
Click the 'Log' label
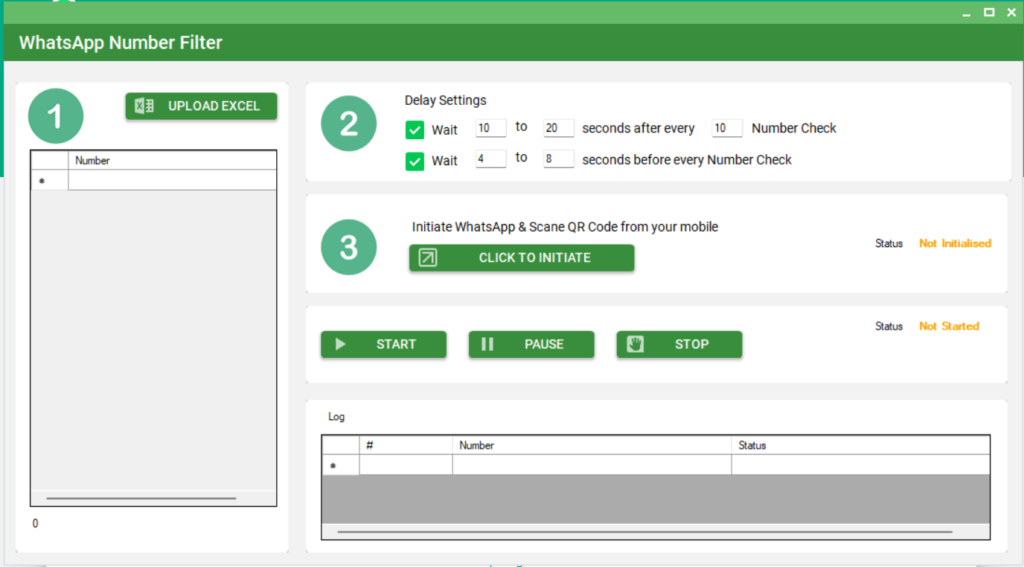click(336, 417)
